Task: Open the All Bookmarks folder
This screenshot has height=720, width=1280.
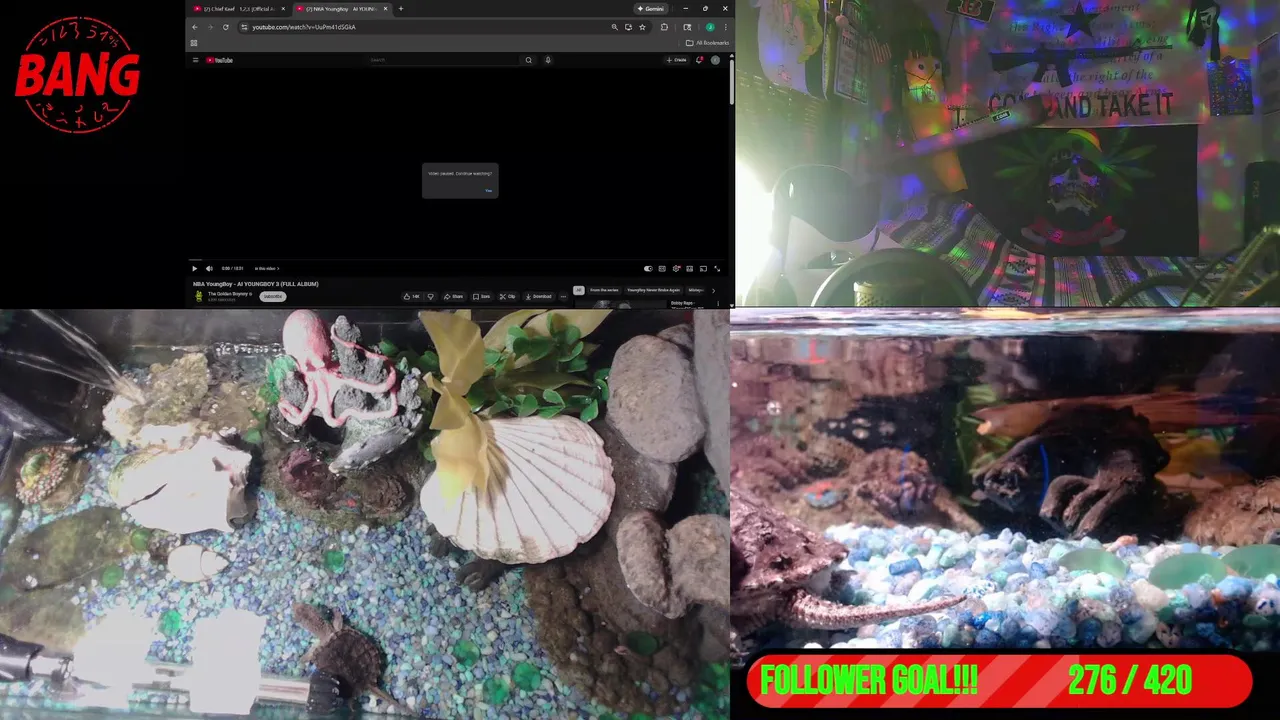Action: tap(707, 43)
